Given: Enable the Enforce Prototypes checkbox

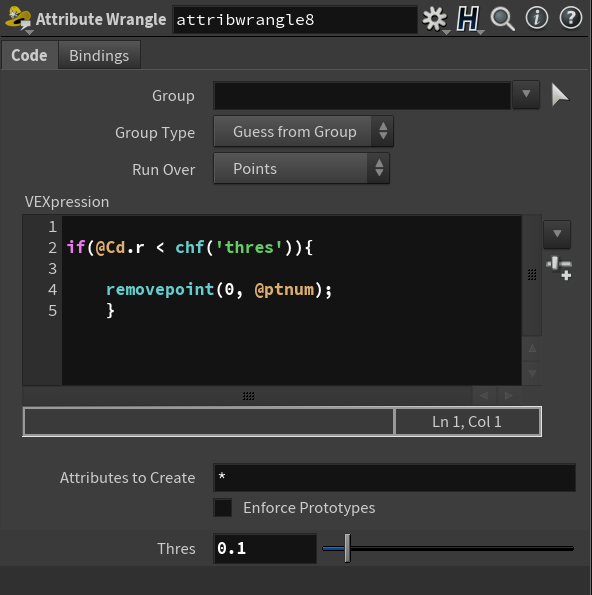Looking at the screenshot, I should (x=223, y=508).
